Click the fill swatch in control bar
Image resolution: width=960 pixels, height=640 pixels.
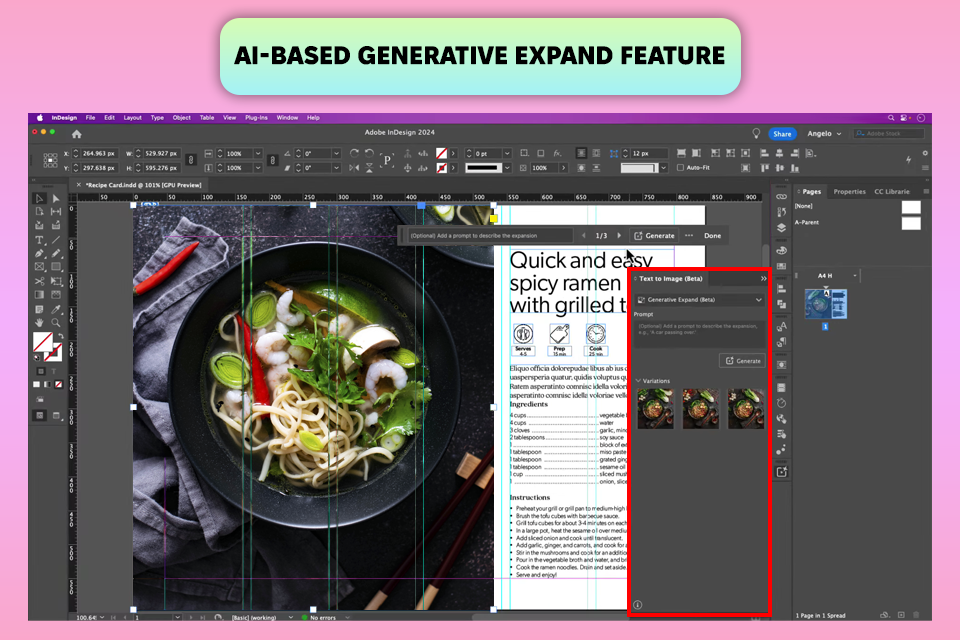pyautogui.click(x=441, y=153)
